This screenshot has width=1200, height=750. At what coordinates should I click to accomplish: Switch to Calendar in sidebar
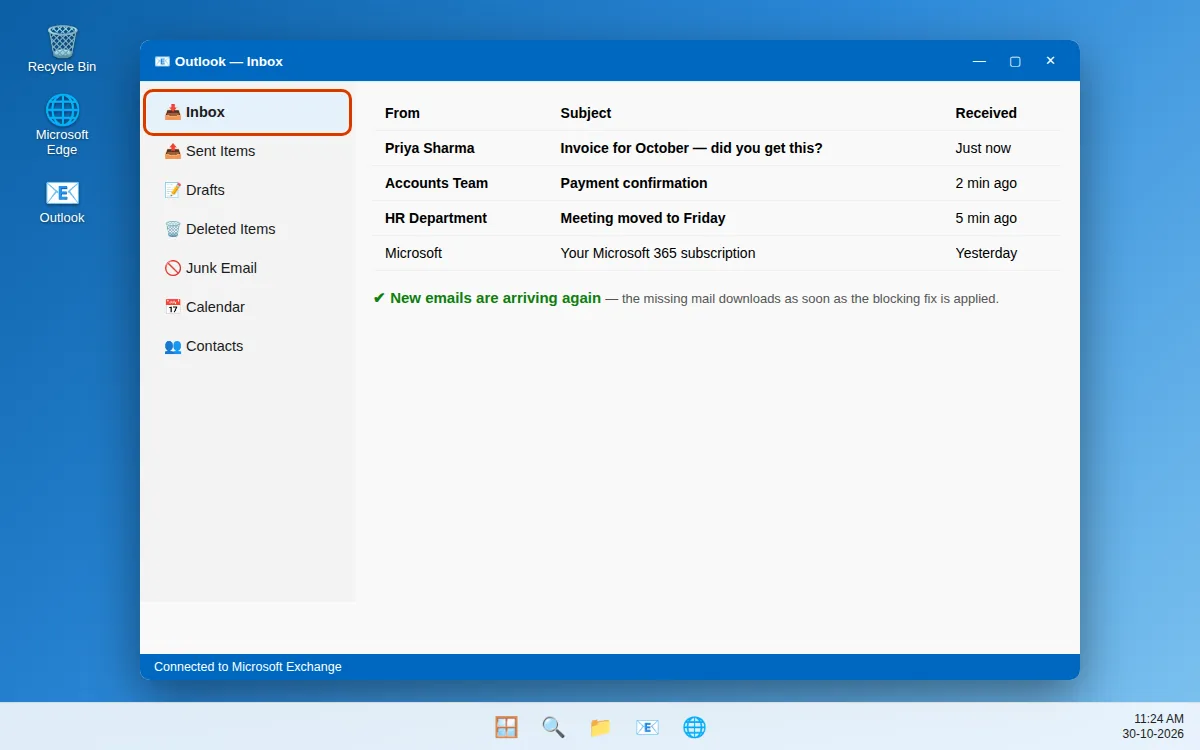coord(248,307)
